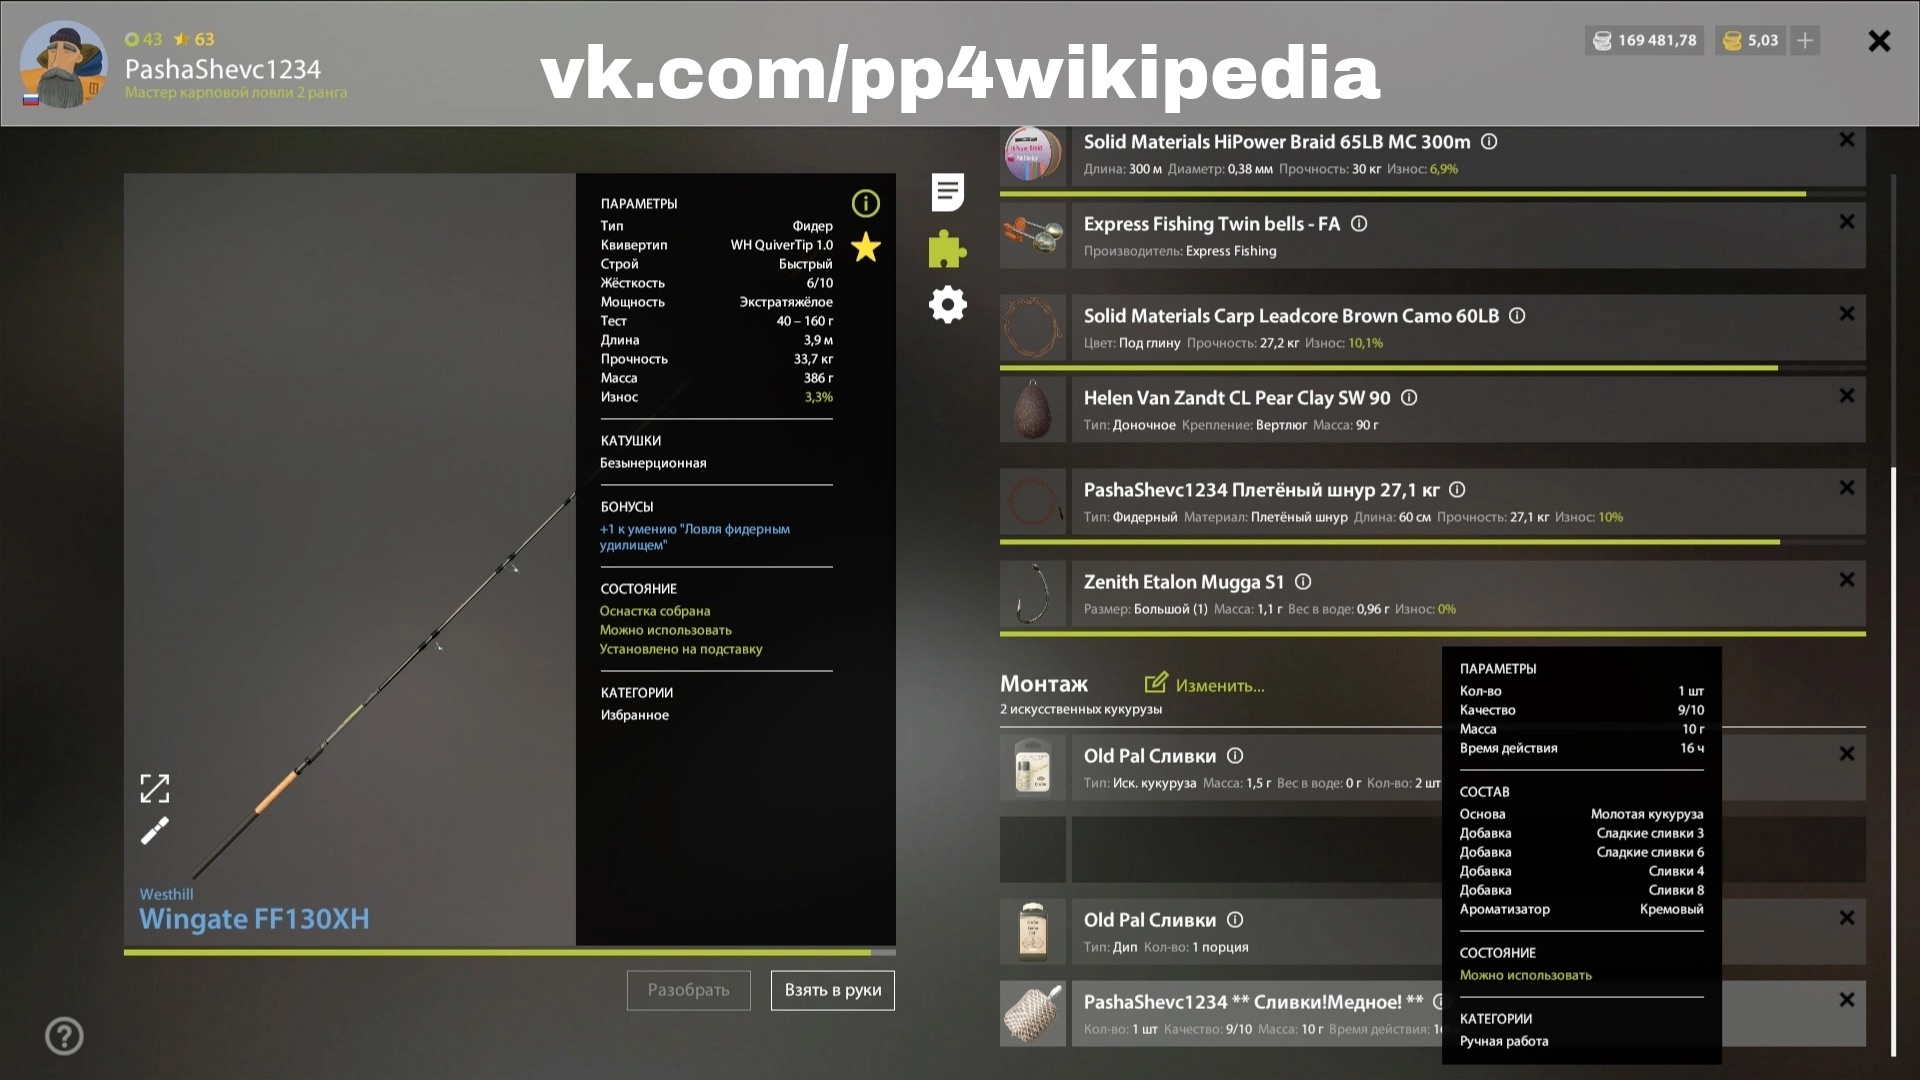Click the Twin bells bite alarm thumbnail
Screen dimensions: 1920x1080
pos(1033,235)
